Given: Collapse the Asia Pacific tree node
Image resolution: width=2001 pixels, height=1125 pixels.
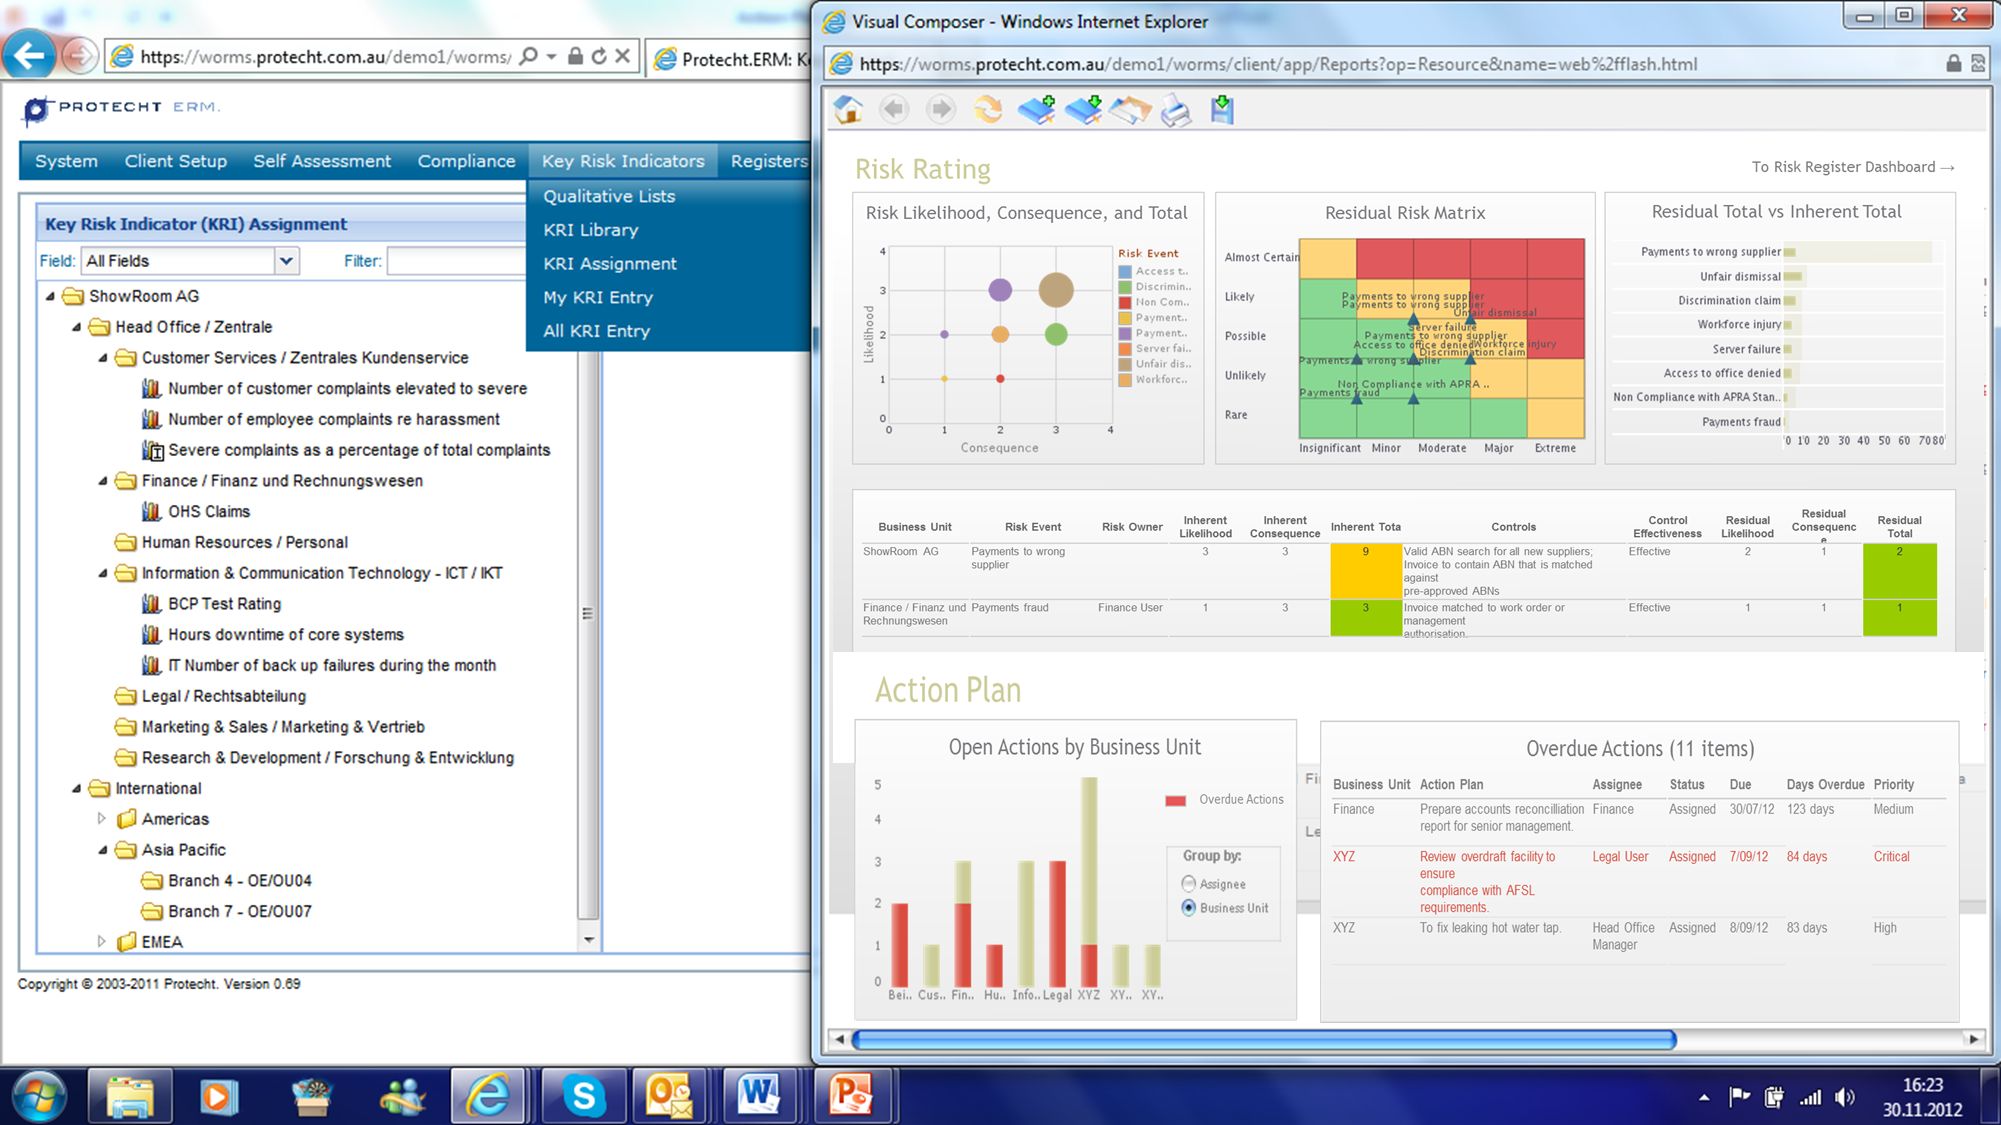Looking at the screenshot, I should tap(102, 850).
